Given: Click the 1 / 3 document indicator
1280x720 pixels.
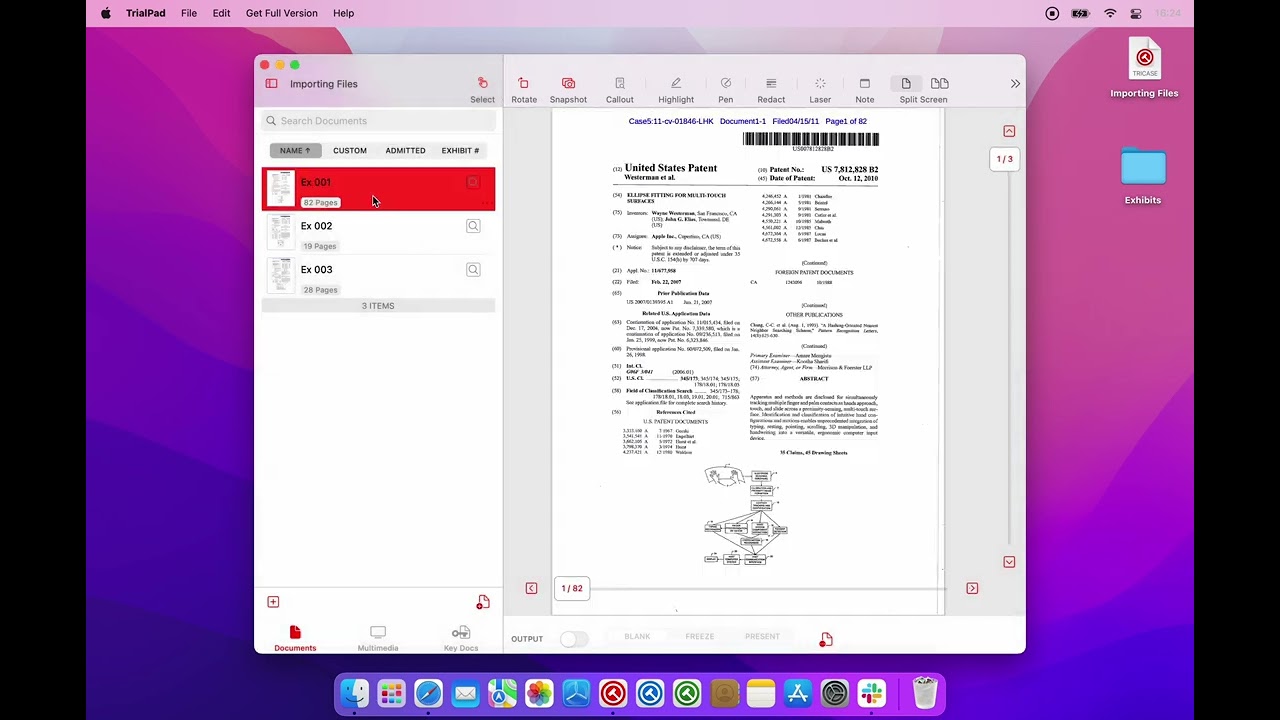Looking at the screenshot, I should pos(1004,159).
